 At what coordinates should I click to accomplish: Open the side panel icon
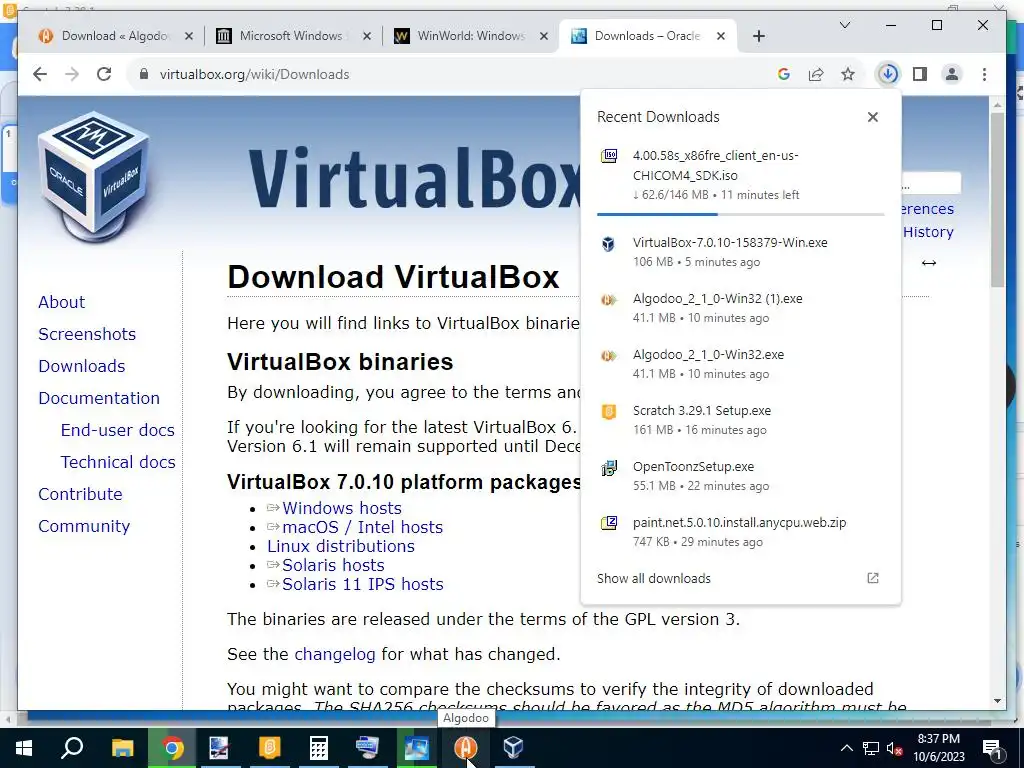tap(920, 74)
